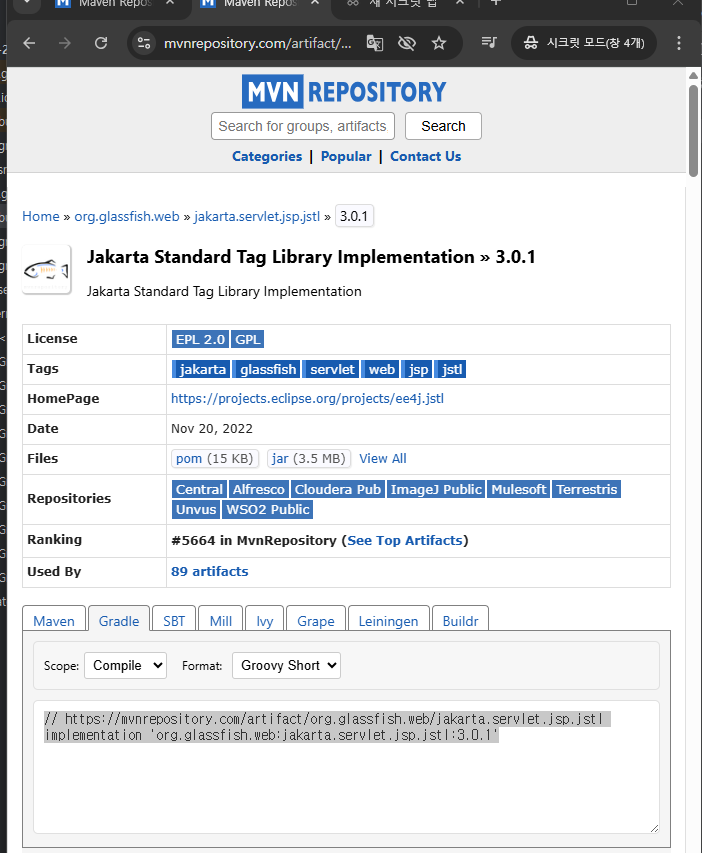This screenshot has width=702, height=853.
Task: Click the Terrestris repository tag
Action: click(587, 489)
